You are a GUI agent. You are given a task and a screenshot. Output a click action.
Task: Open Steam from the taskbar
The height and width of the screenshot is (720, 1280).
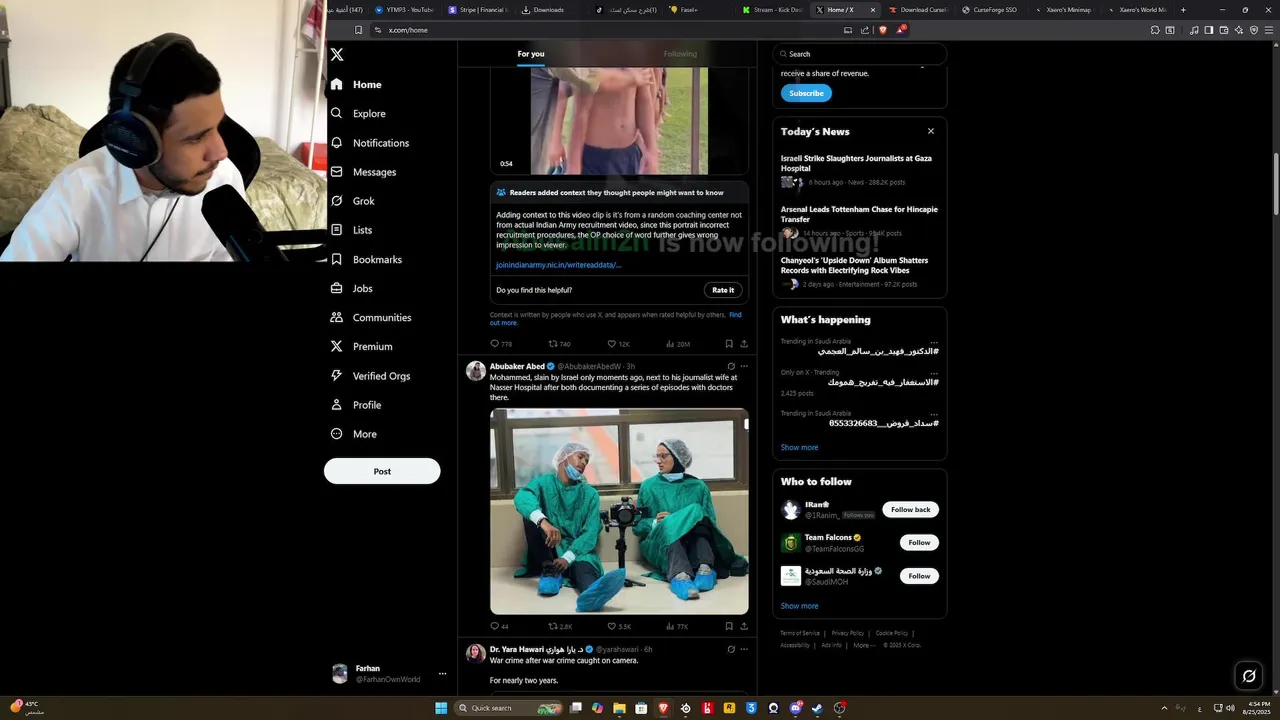(817, 708)
